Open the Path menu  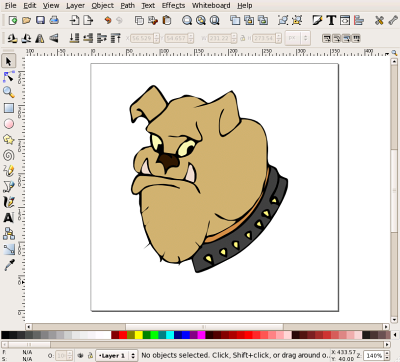[128, 6]
